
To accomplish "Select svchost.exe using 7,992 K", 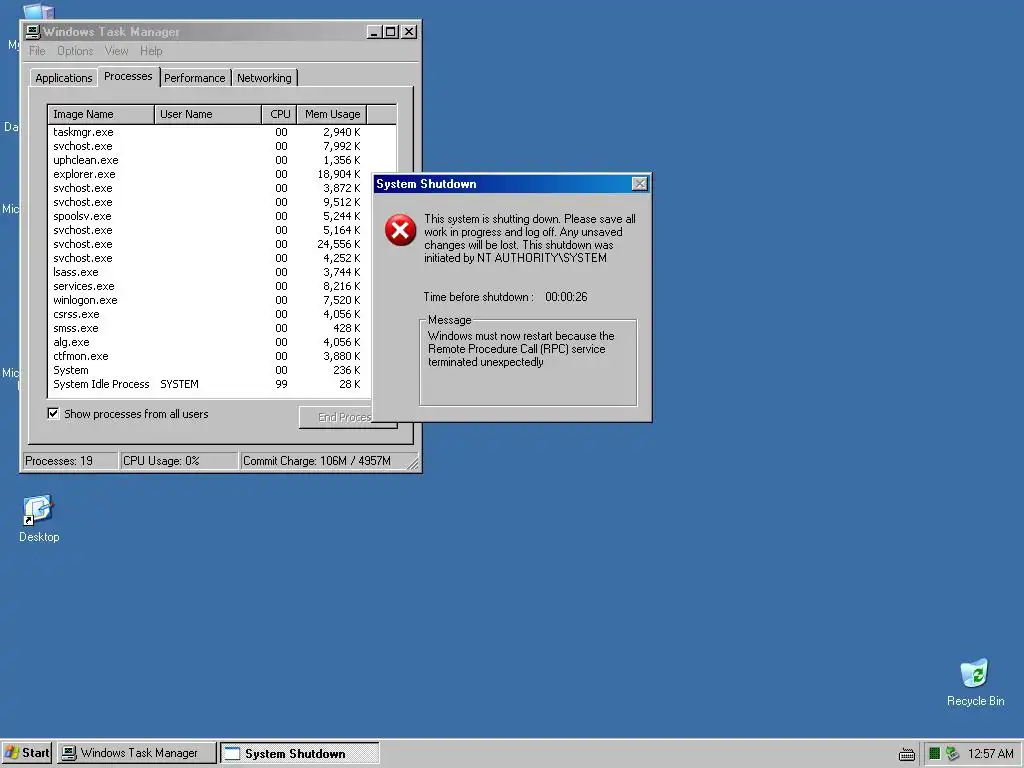I will click(209, 146).
